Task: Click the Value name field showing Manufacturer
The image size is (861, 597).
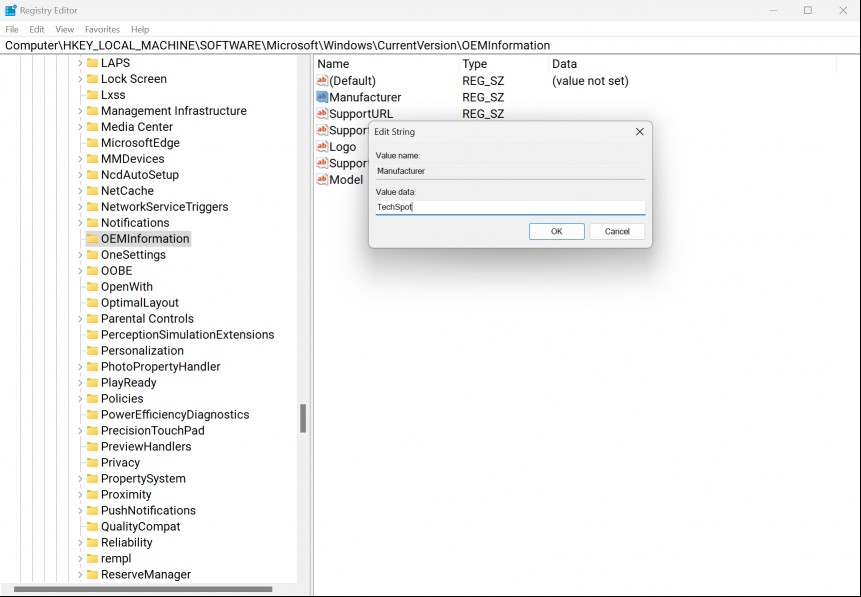Action: click(x=510, y=171)
